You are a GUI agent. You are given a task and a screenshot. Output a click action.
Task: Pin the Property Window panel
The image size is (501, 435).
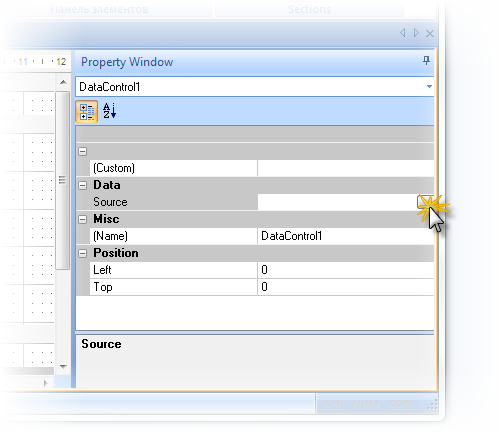tap(426, 61)
